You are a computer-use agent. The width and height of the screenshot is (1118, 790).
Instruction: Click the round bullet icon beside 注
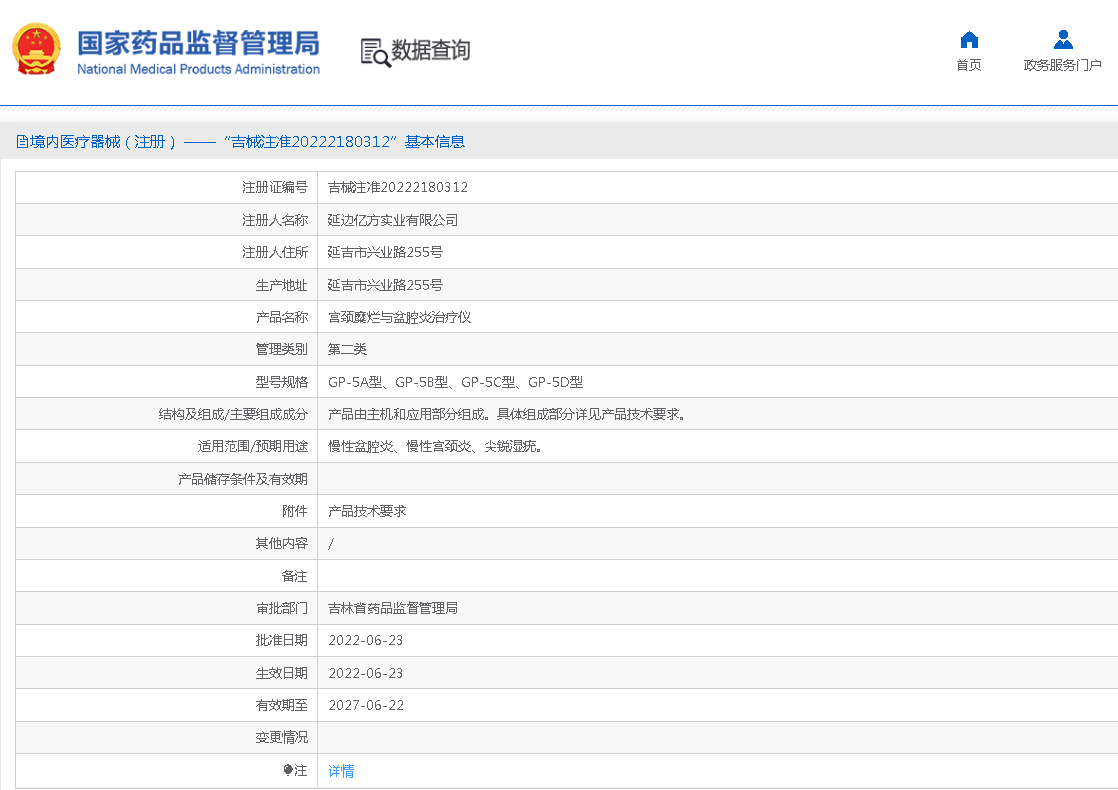click(288, 770)
